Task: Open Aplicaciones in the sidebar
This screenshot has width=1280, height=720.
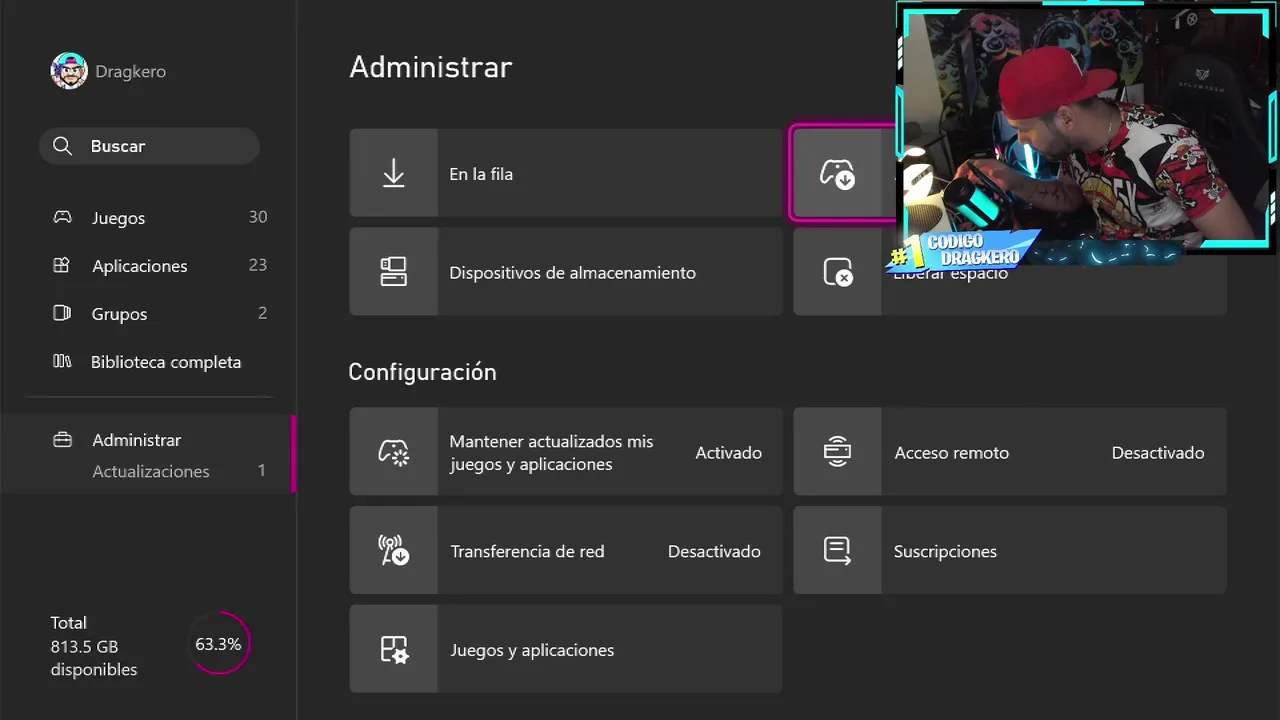Action: pyautogui.click(x=159, y=265)
